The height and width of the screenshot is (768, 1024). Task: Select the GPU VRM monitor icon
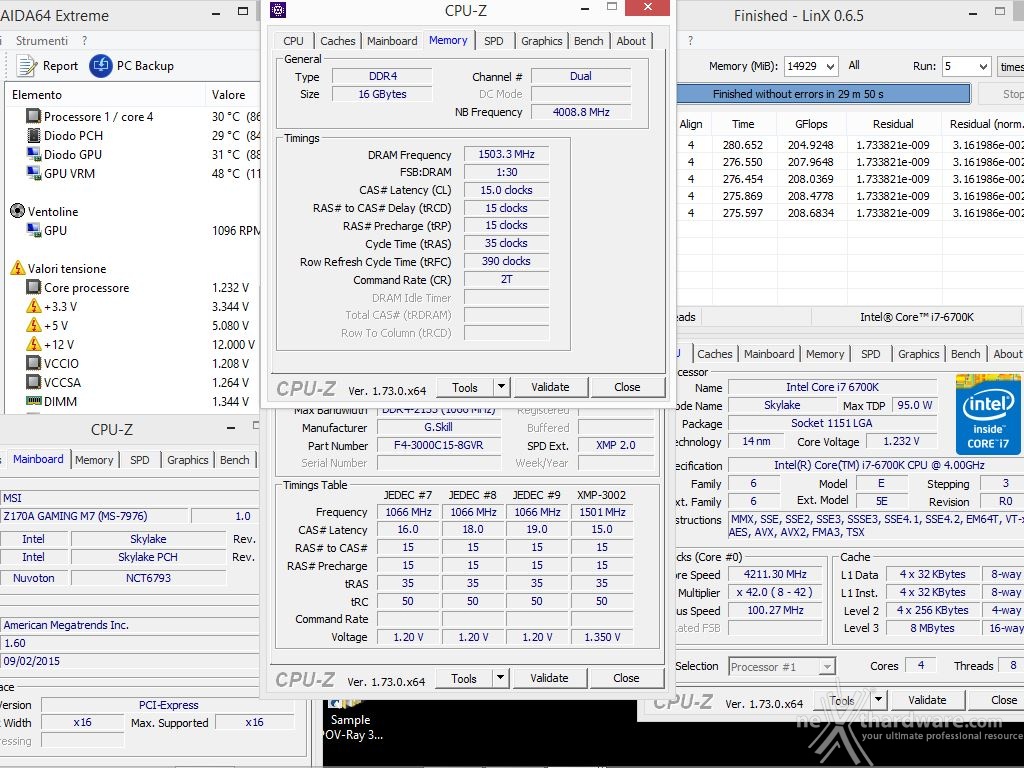pos(33,173)
